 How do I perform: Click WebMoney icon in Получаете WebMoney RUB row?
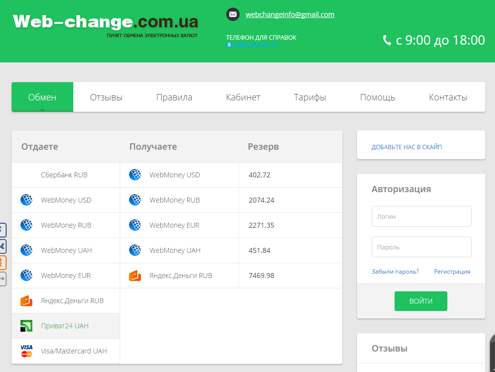pyautogui.click(x=135, y=200)
